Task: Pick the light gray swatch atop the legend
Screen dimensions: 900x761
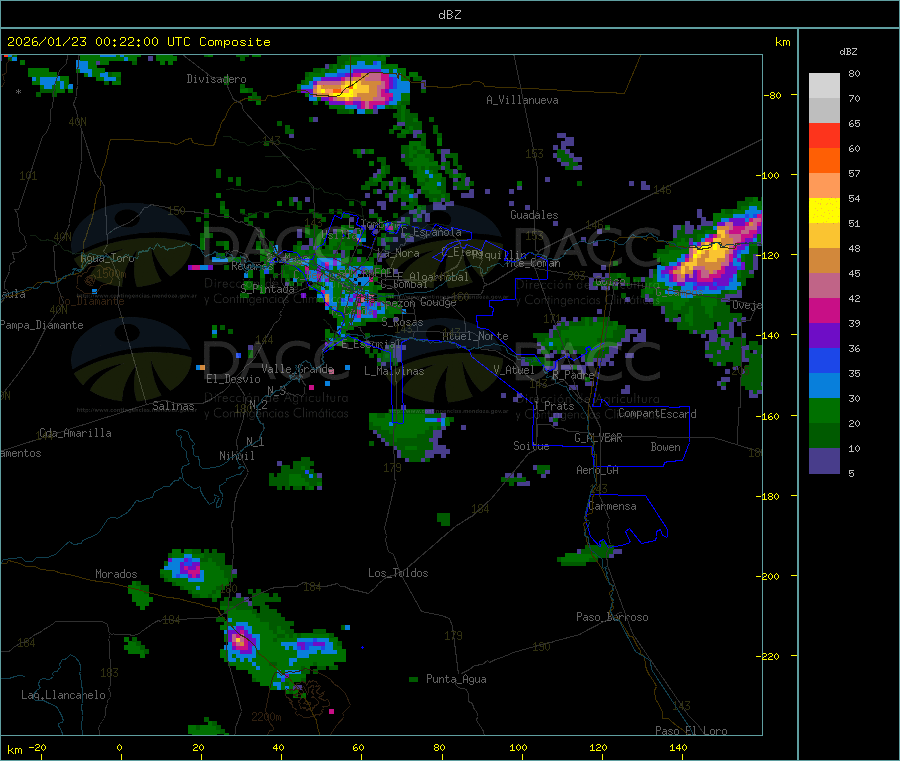Action: (x=824, y=85)
